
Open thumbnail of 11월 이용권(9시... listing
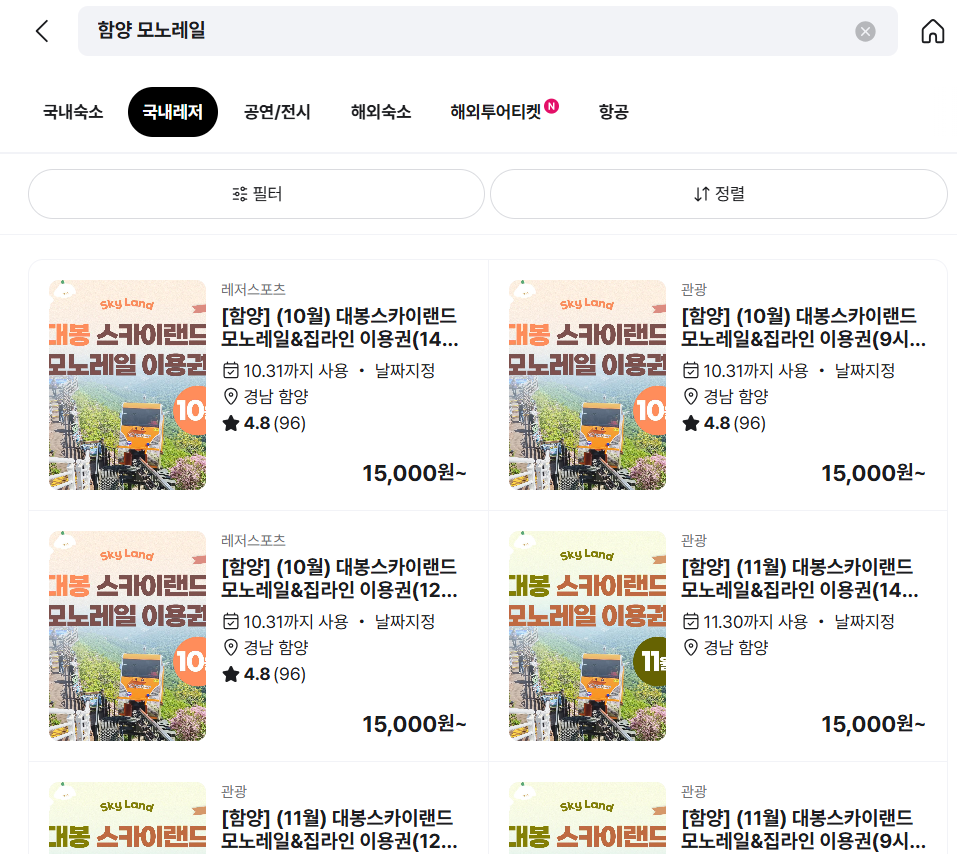tap(587, 818)
